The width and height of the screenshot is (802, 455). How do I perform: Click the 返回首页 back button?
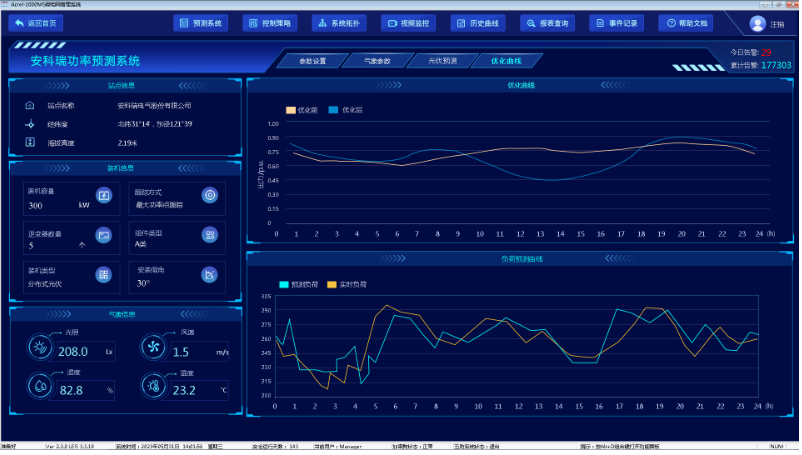click(36, 22)
